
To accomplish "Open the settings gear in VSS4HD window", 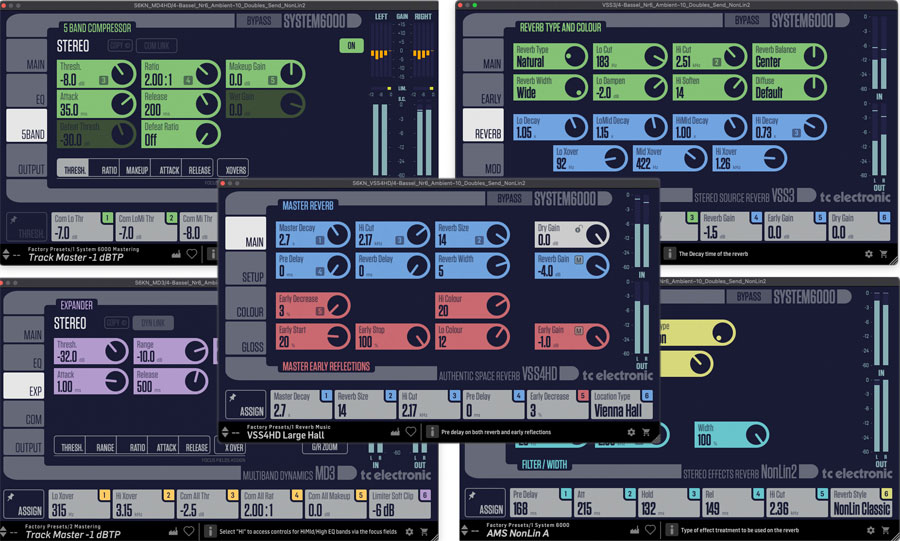I will click(x=631, y=432).
